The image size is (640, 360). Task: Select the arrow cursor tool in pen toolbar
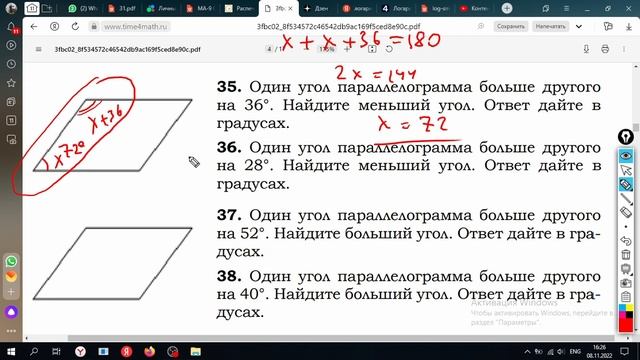click(x=626, y=170)
